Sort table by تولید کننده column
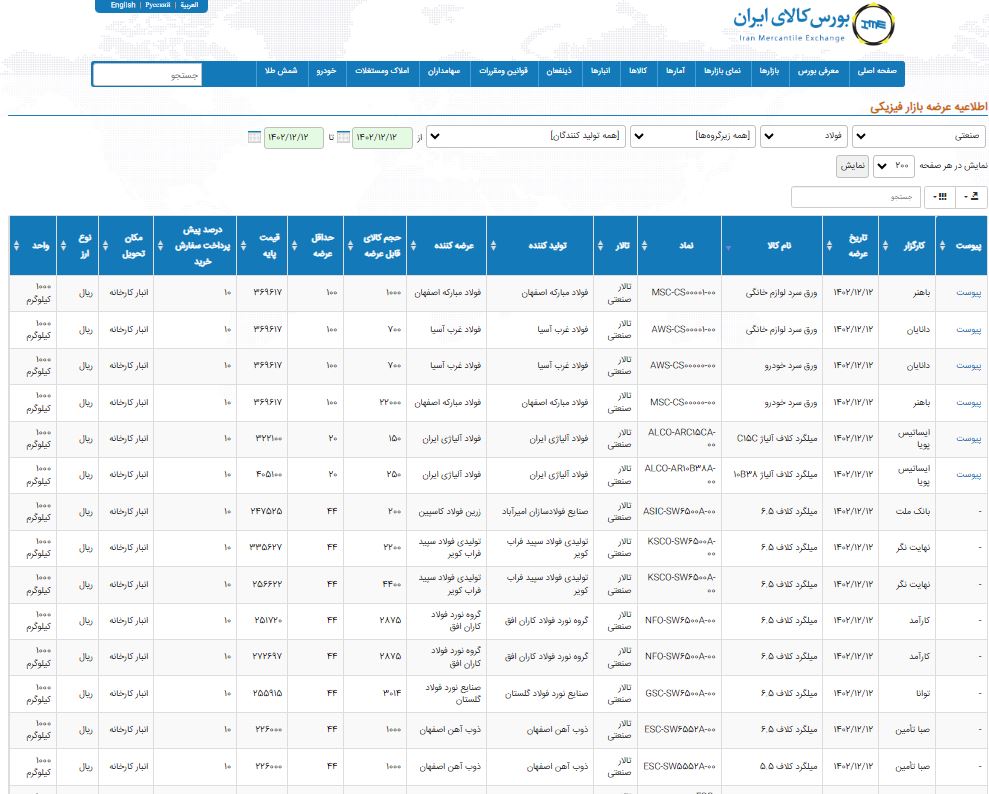The width and height of the screenshot is (989, 794). [493, 245]
